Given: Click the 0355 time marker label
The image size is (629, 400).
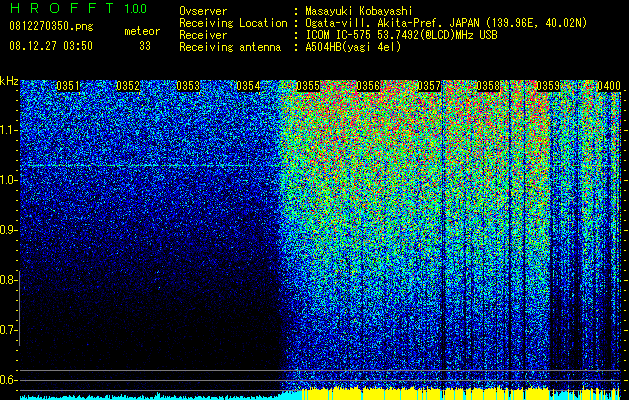Looking at the screenshot, I should tap(308, 86).
